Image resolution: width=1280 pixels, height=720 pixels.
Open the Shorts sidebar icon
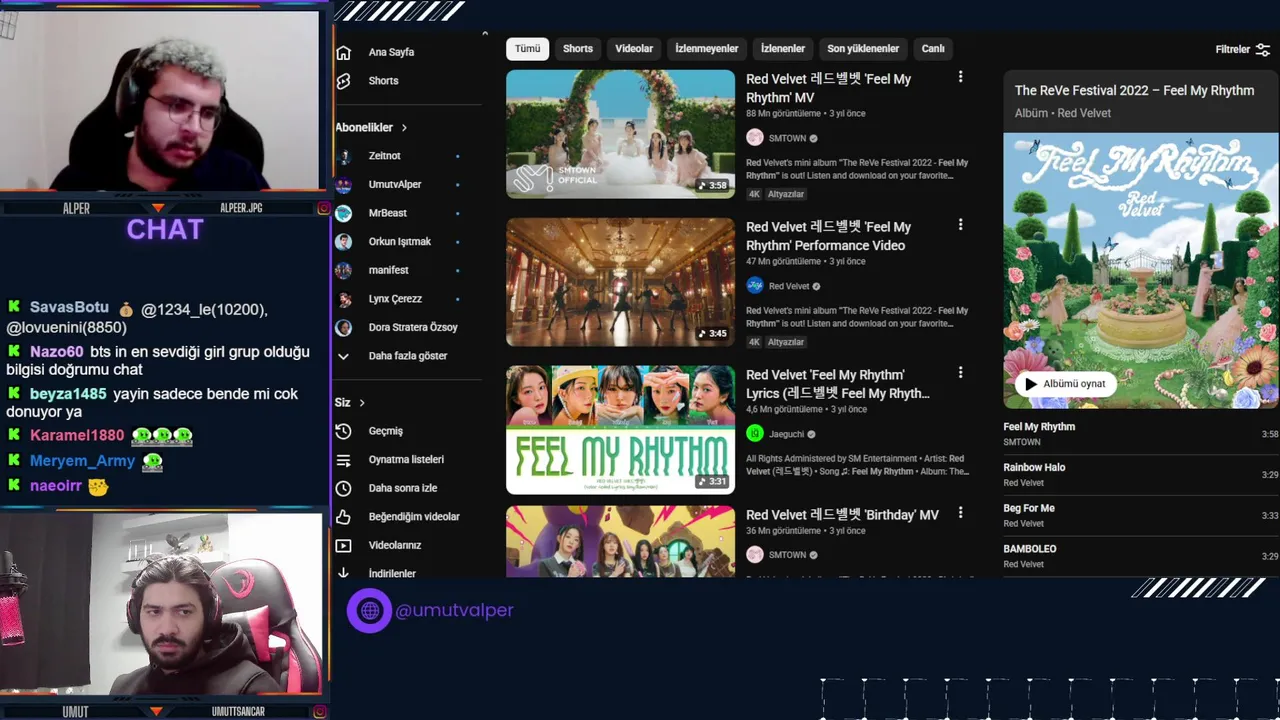[x=343, y=81]
